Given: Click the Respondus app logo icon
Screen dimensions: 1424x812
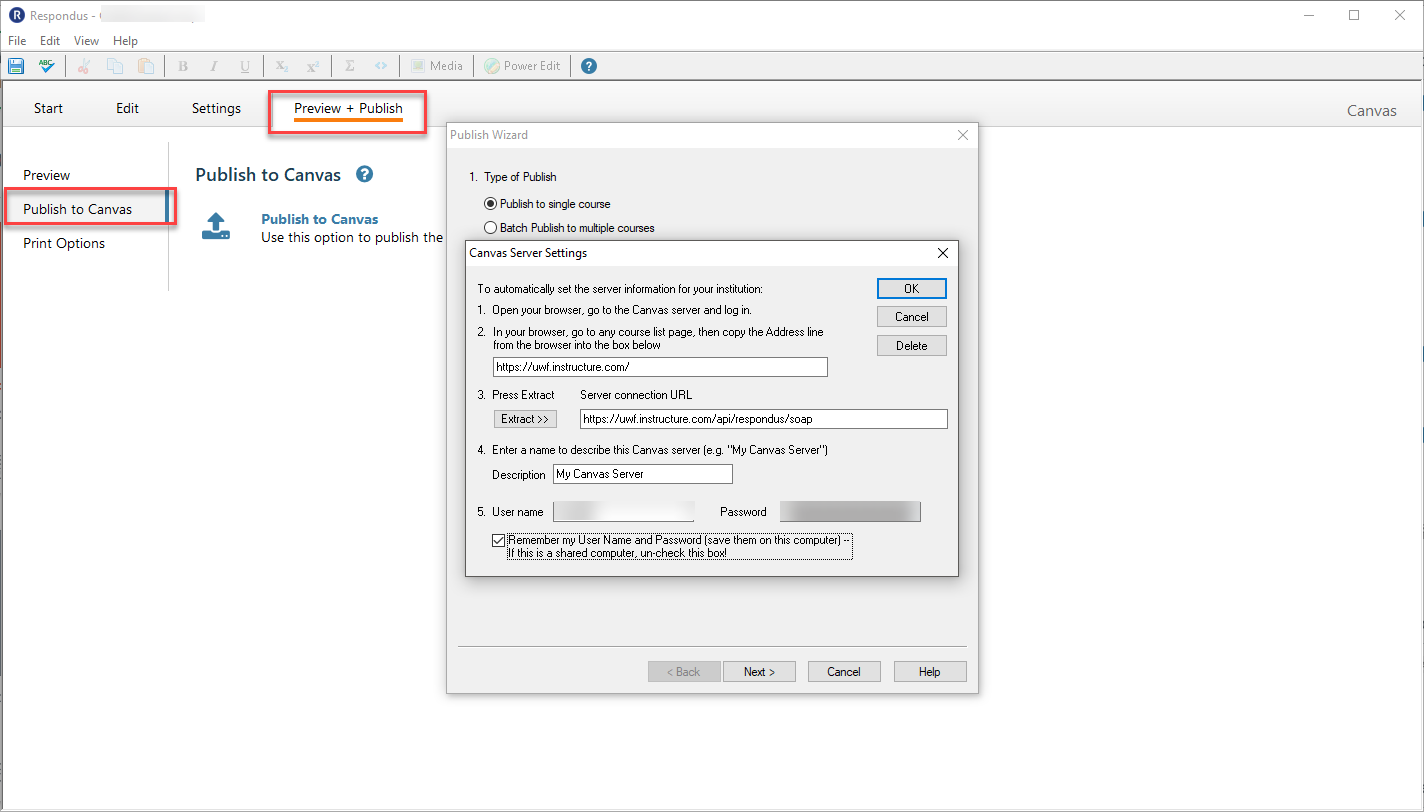Looking at the screenshot, I should (16, 15).
